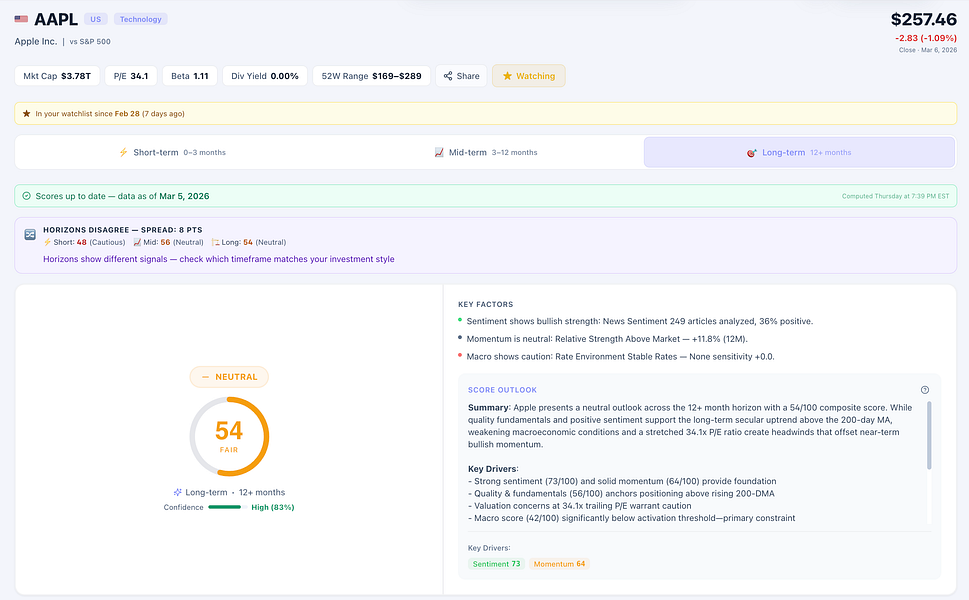Open the Score Outlook help icon

coord(925,390)
